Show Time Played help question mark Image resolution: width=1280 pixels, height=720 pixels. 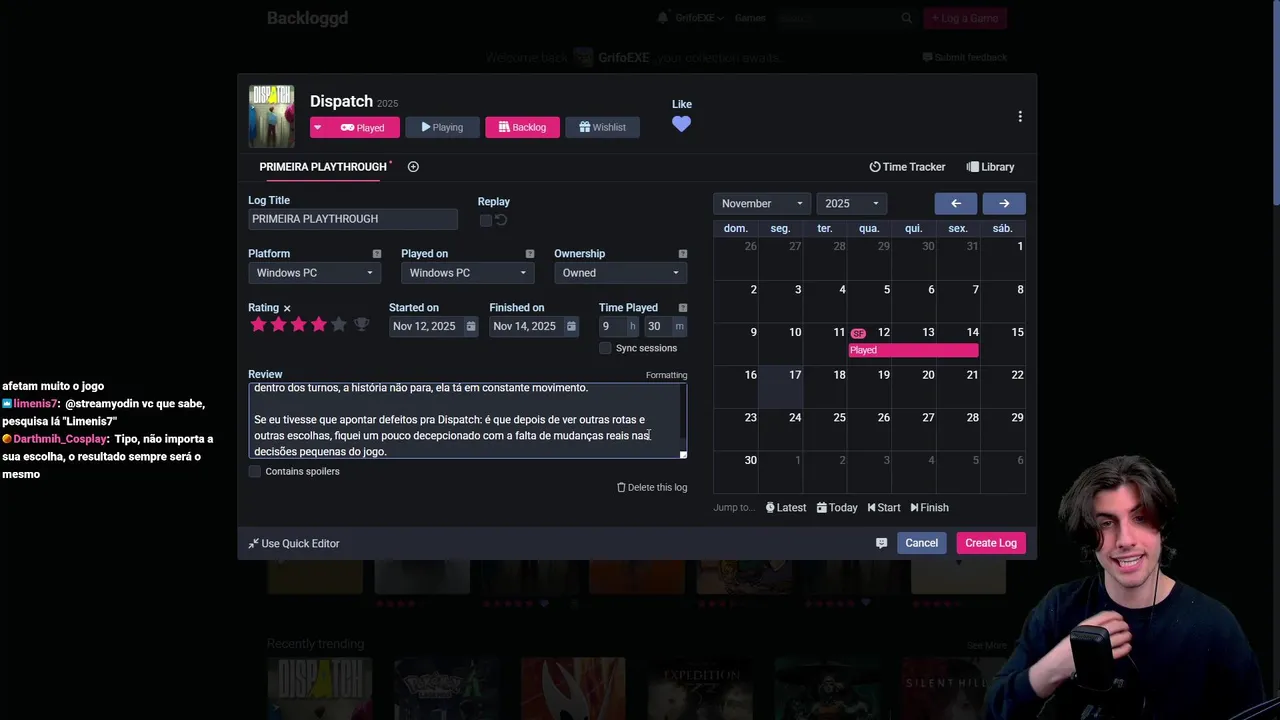click(x=683, y=308)
